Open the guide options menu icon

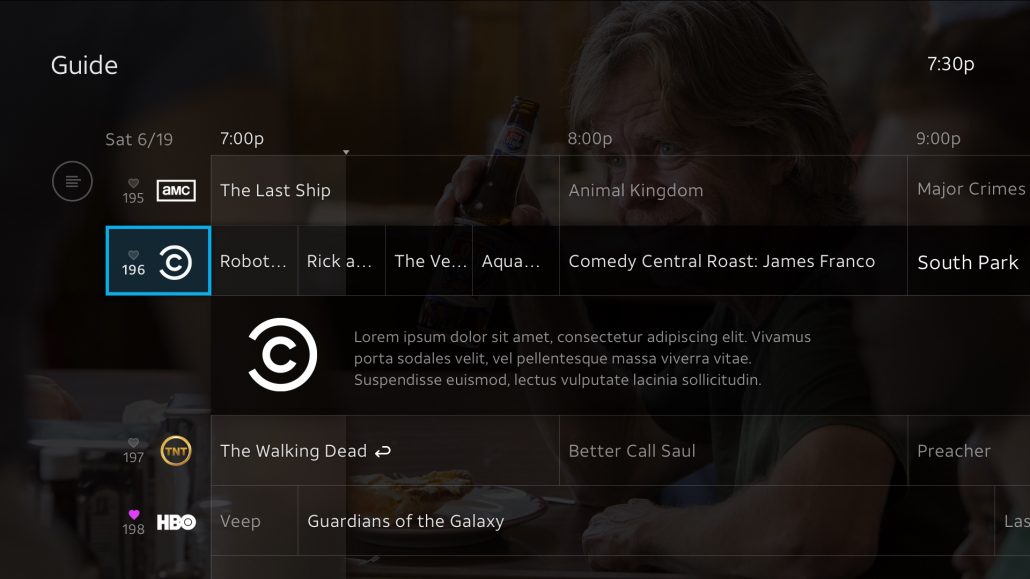point(72,181)
